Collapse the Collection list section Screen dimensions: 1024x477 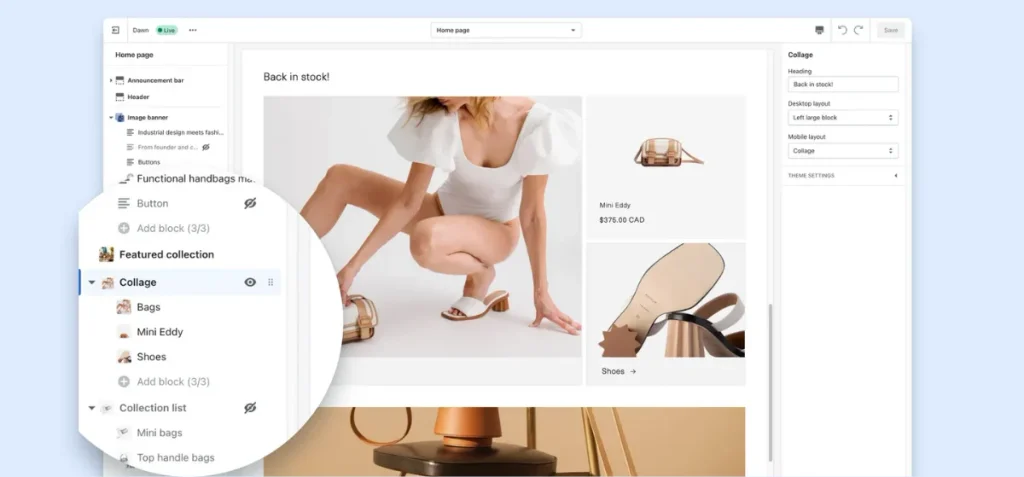click(x=91, y=408)
